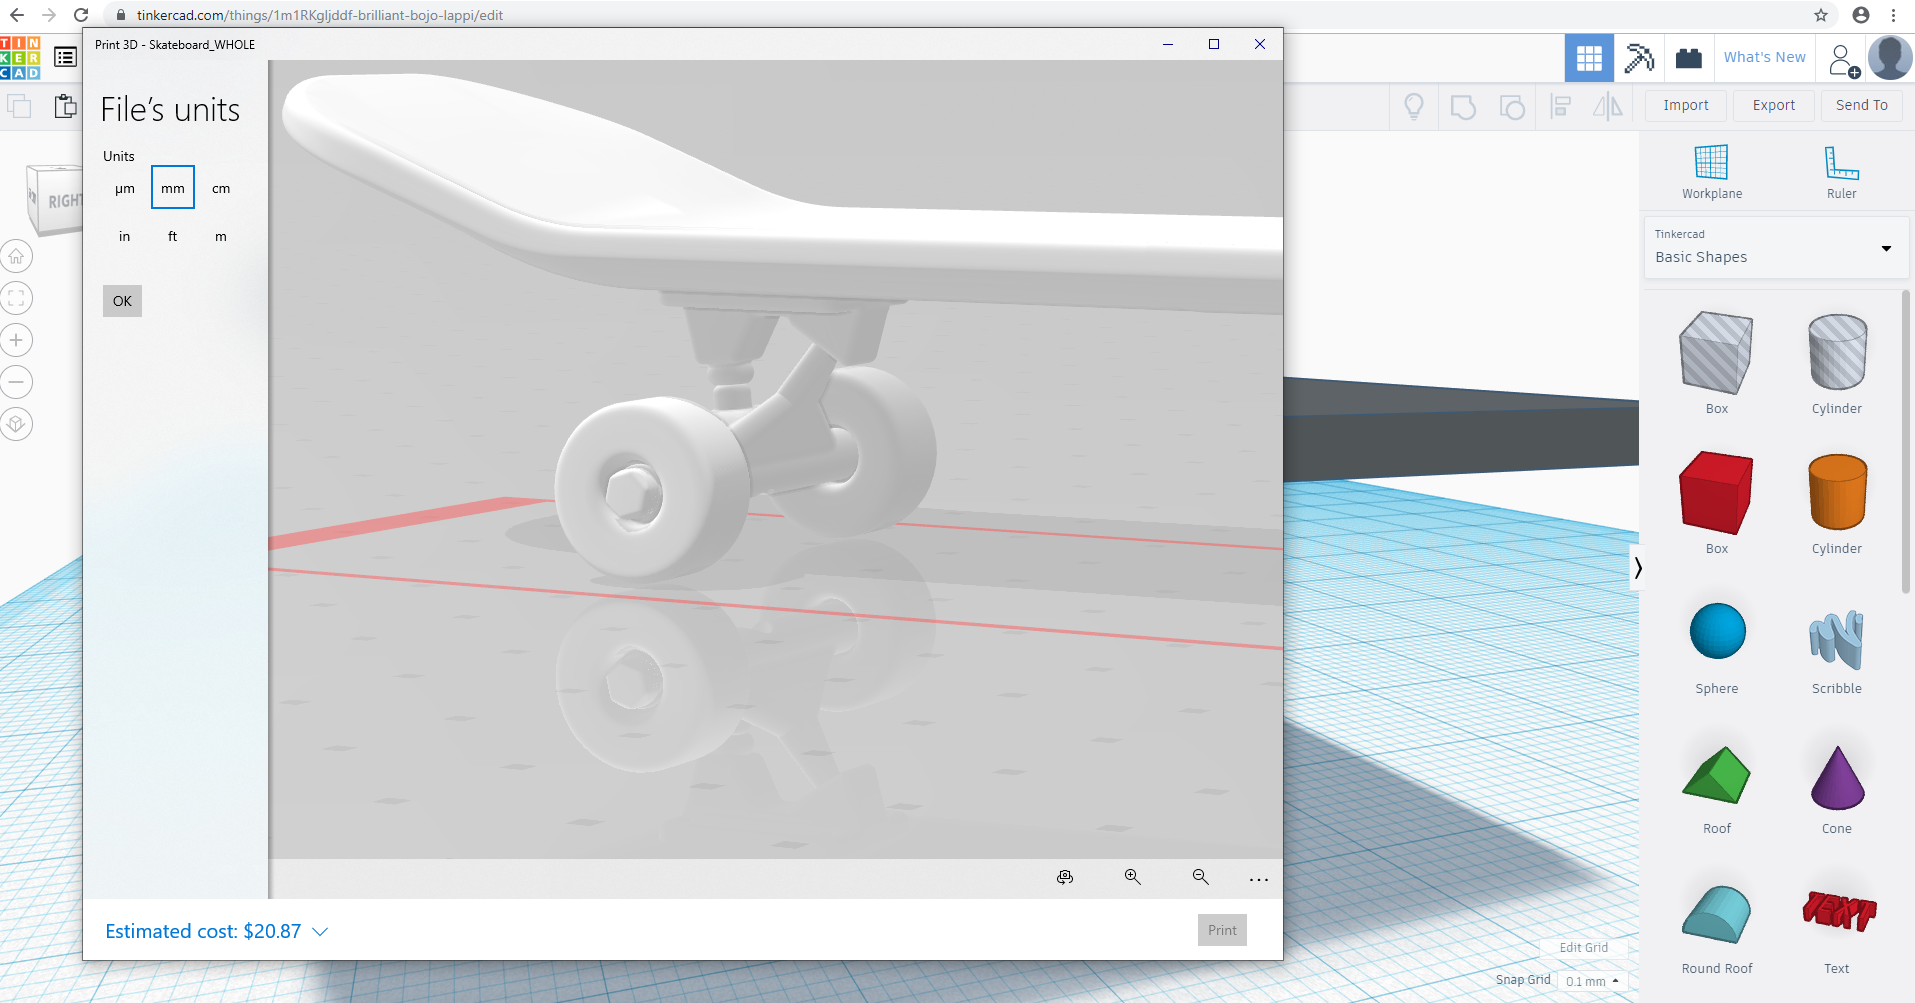Confirm units by clicking OK
The height and width of the screenshot is (1003, 1915).
(x=121, y=300)
